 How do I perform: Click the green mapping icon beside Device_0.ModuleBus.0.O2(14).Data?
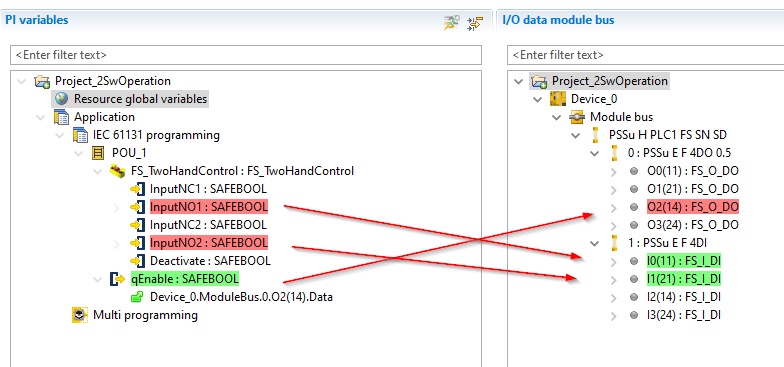click(x=137, y=297)
